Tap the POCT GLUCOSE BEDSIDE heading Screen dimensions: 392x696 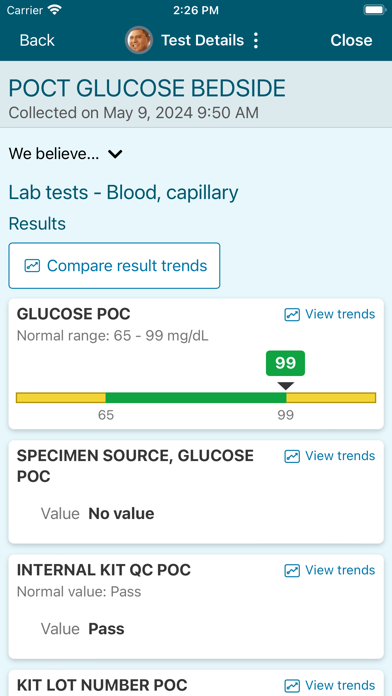point(147,88)
